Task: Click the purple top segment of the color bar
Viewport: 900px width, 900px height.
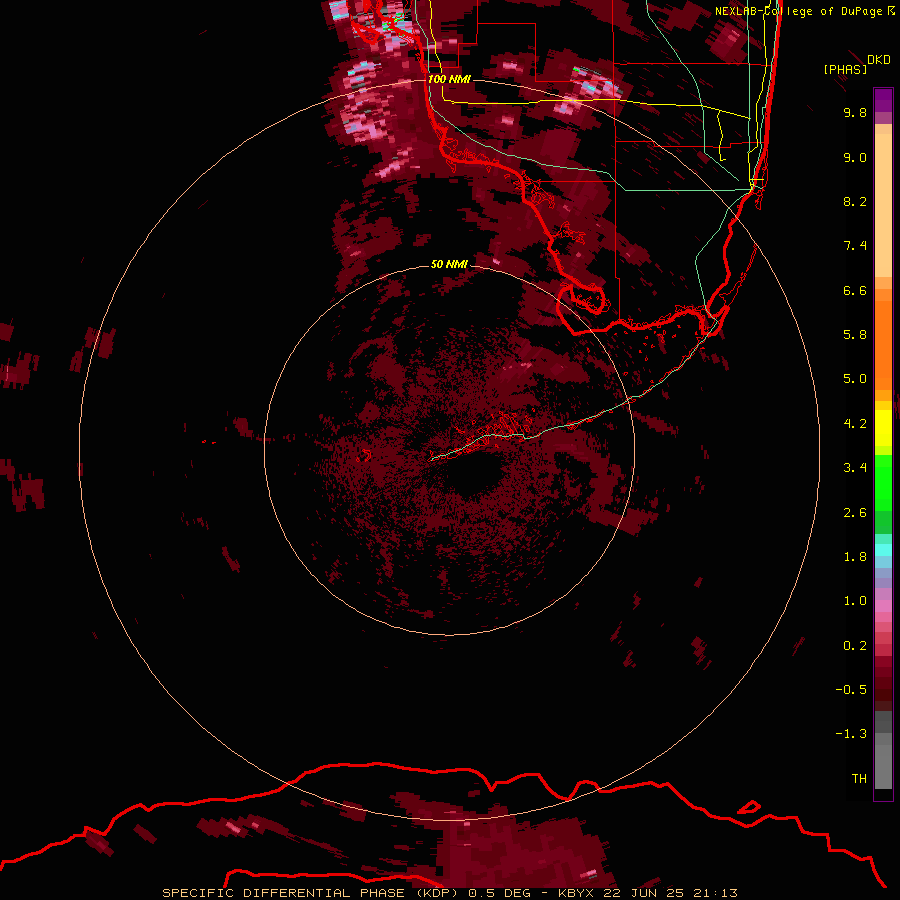Action: point(883,100)
